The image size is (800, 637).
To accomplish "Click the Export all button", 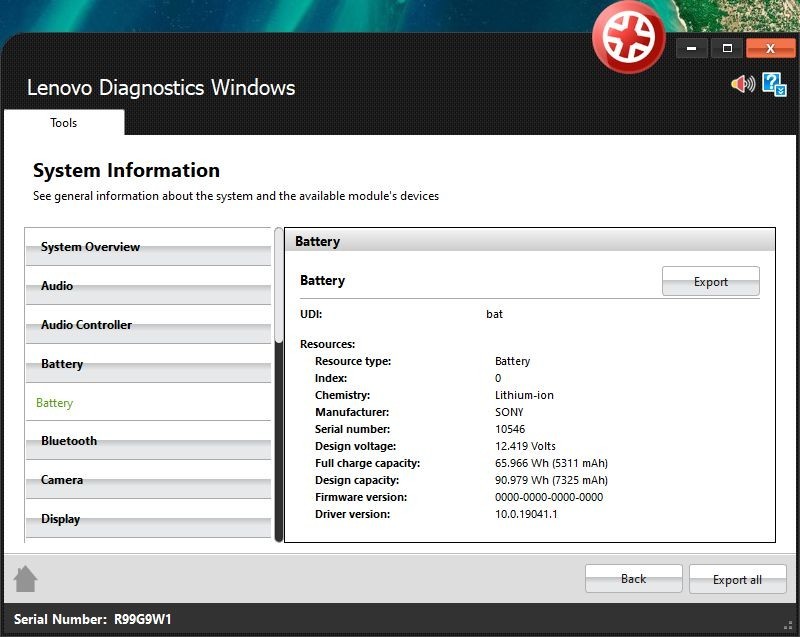I will 737,579.
